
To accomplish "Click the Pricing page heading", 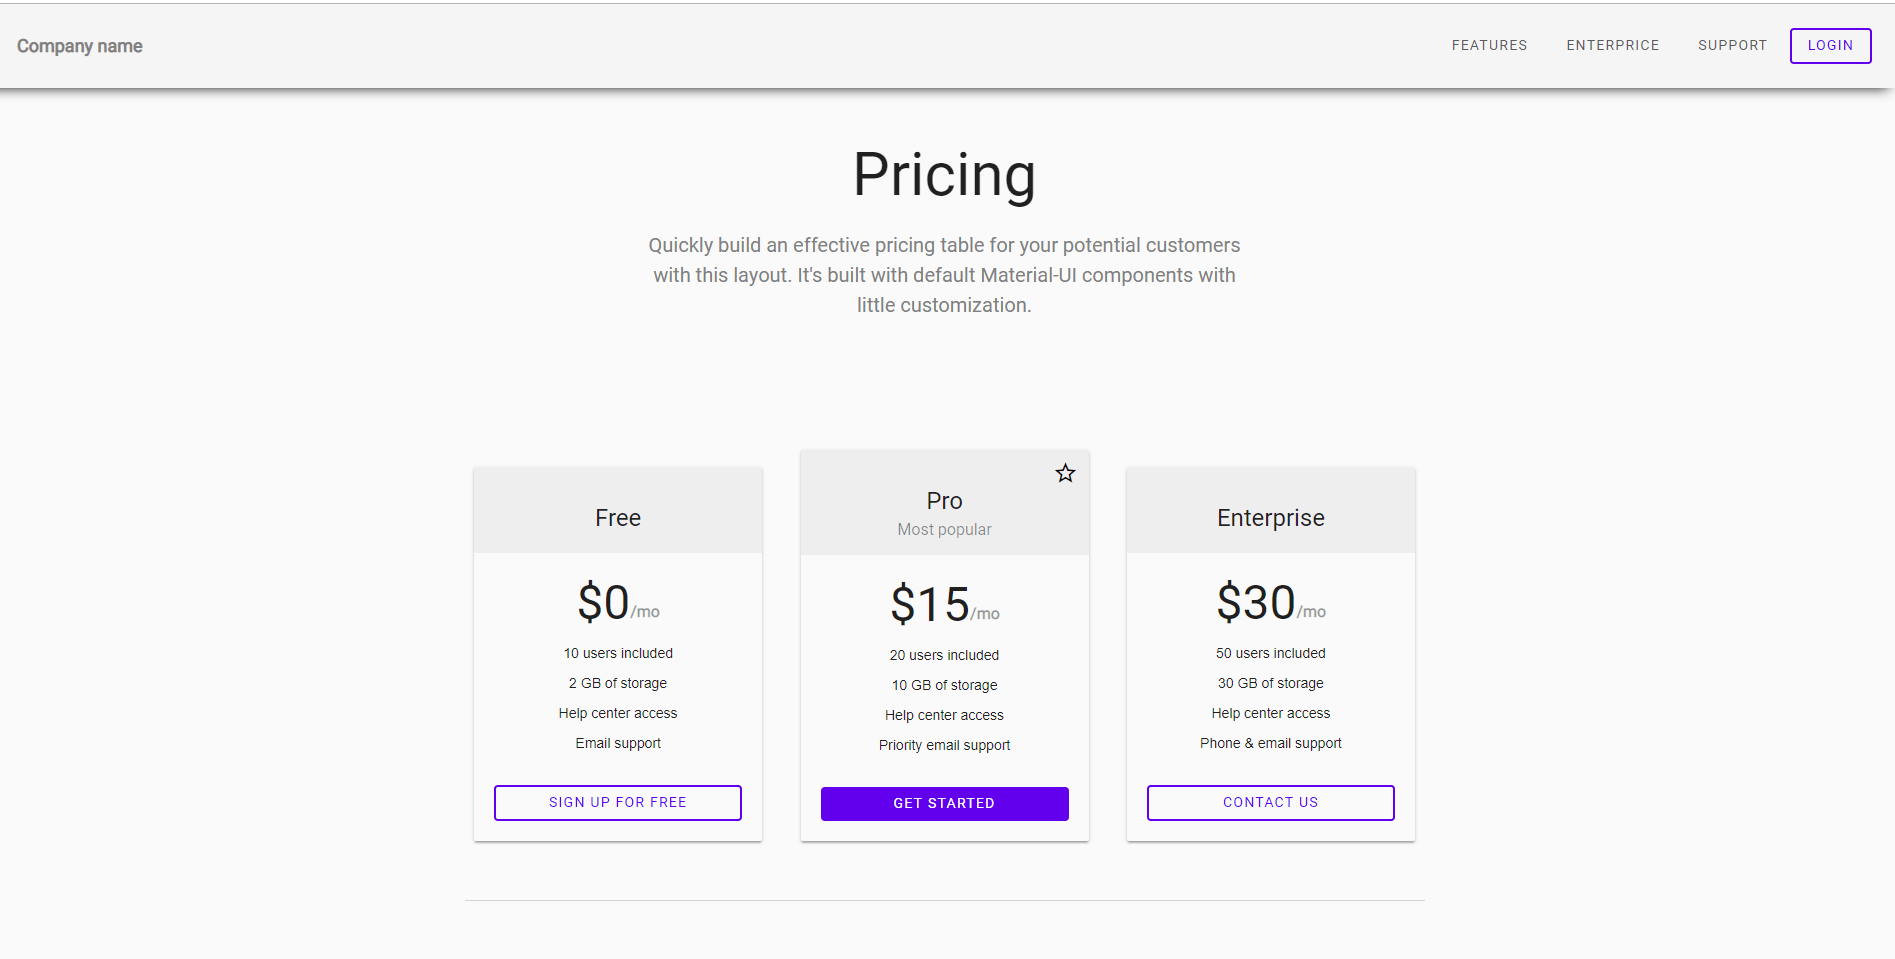I will pos(944,176).
